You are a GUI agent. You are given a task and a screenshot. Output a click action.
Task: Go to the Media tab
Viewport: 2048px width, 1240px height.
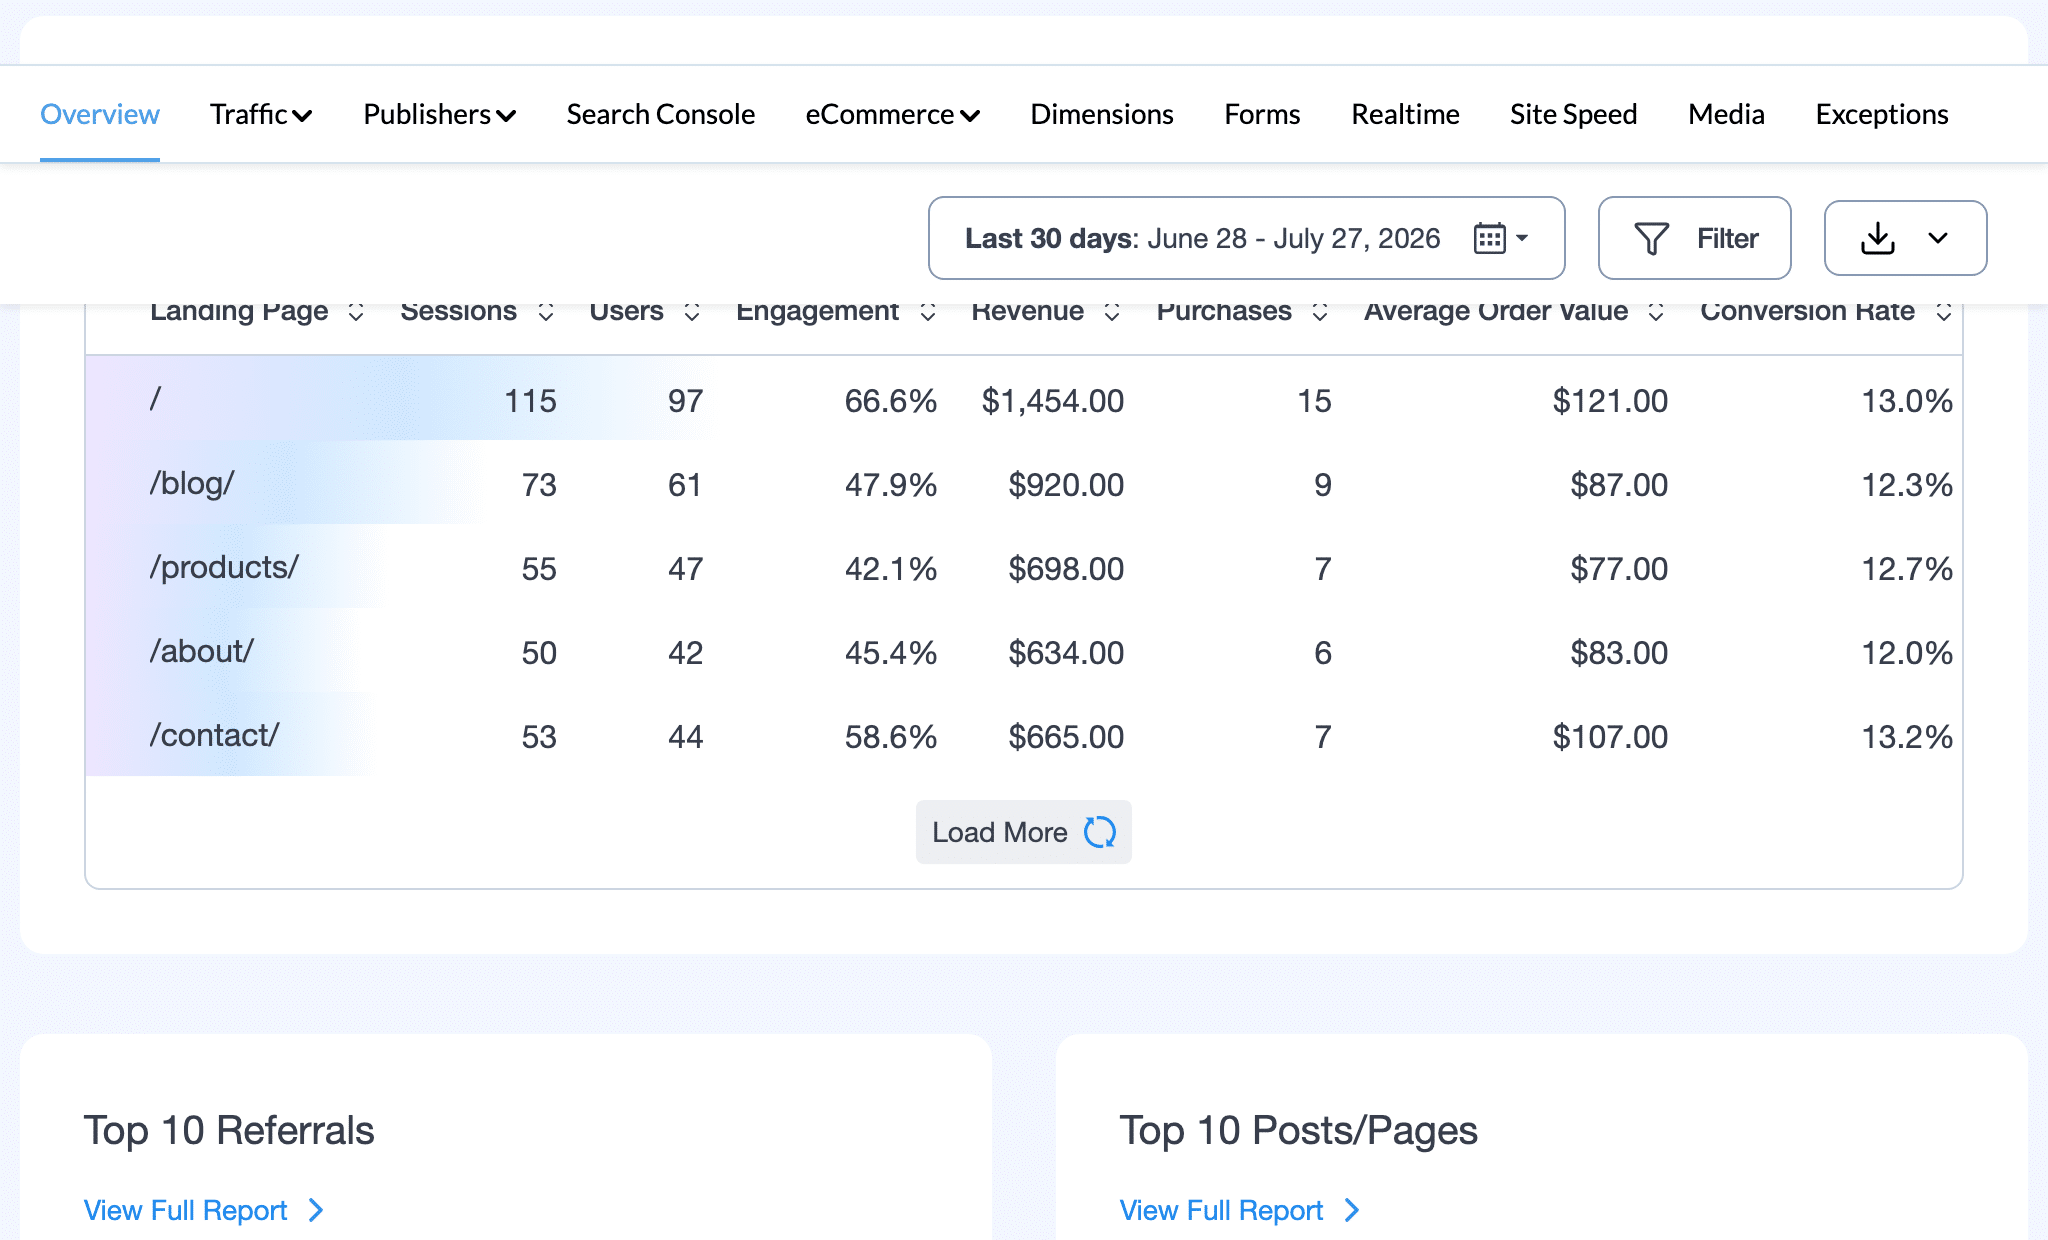[x=1727, y=114]
